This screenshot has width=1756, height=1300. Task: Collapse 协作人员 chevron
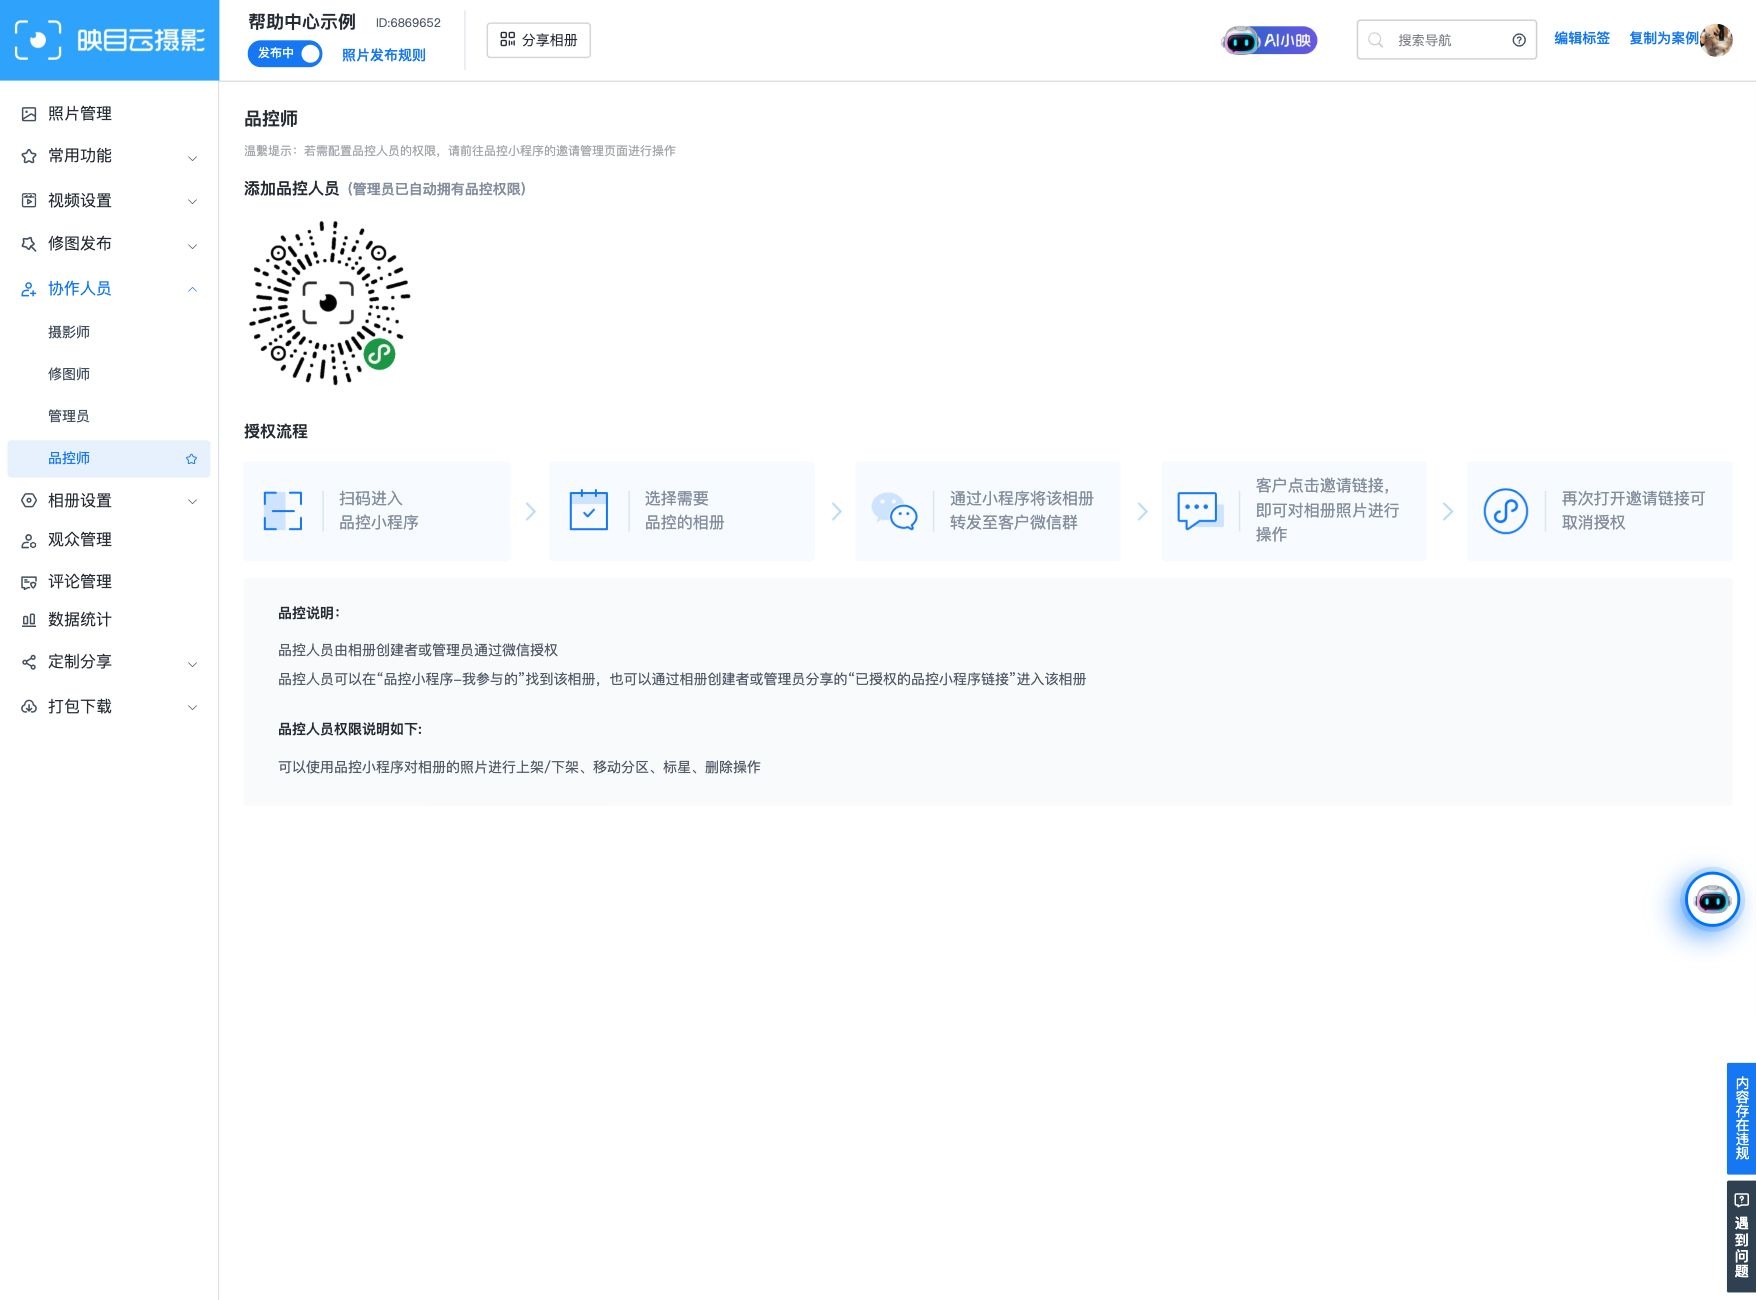pos(192,289)
